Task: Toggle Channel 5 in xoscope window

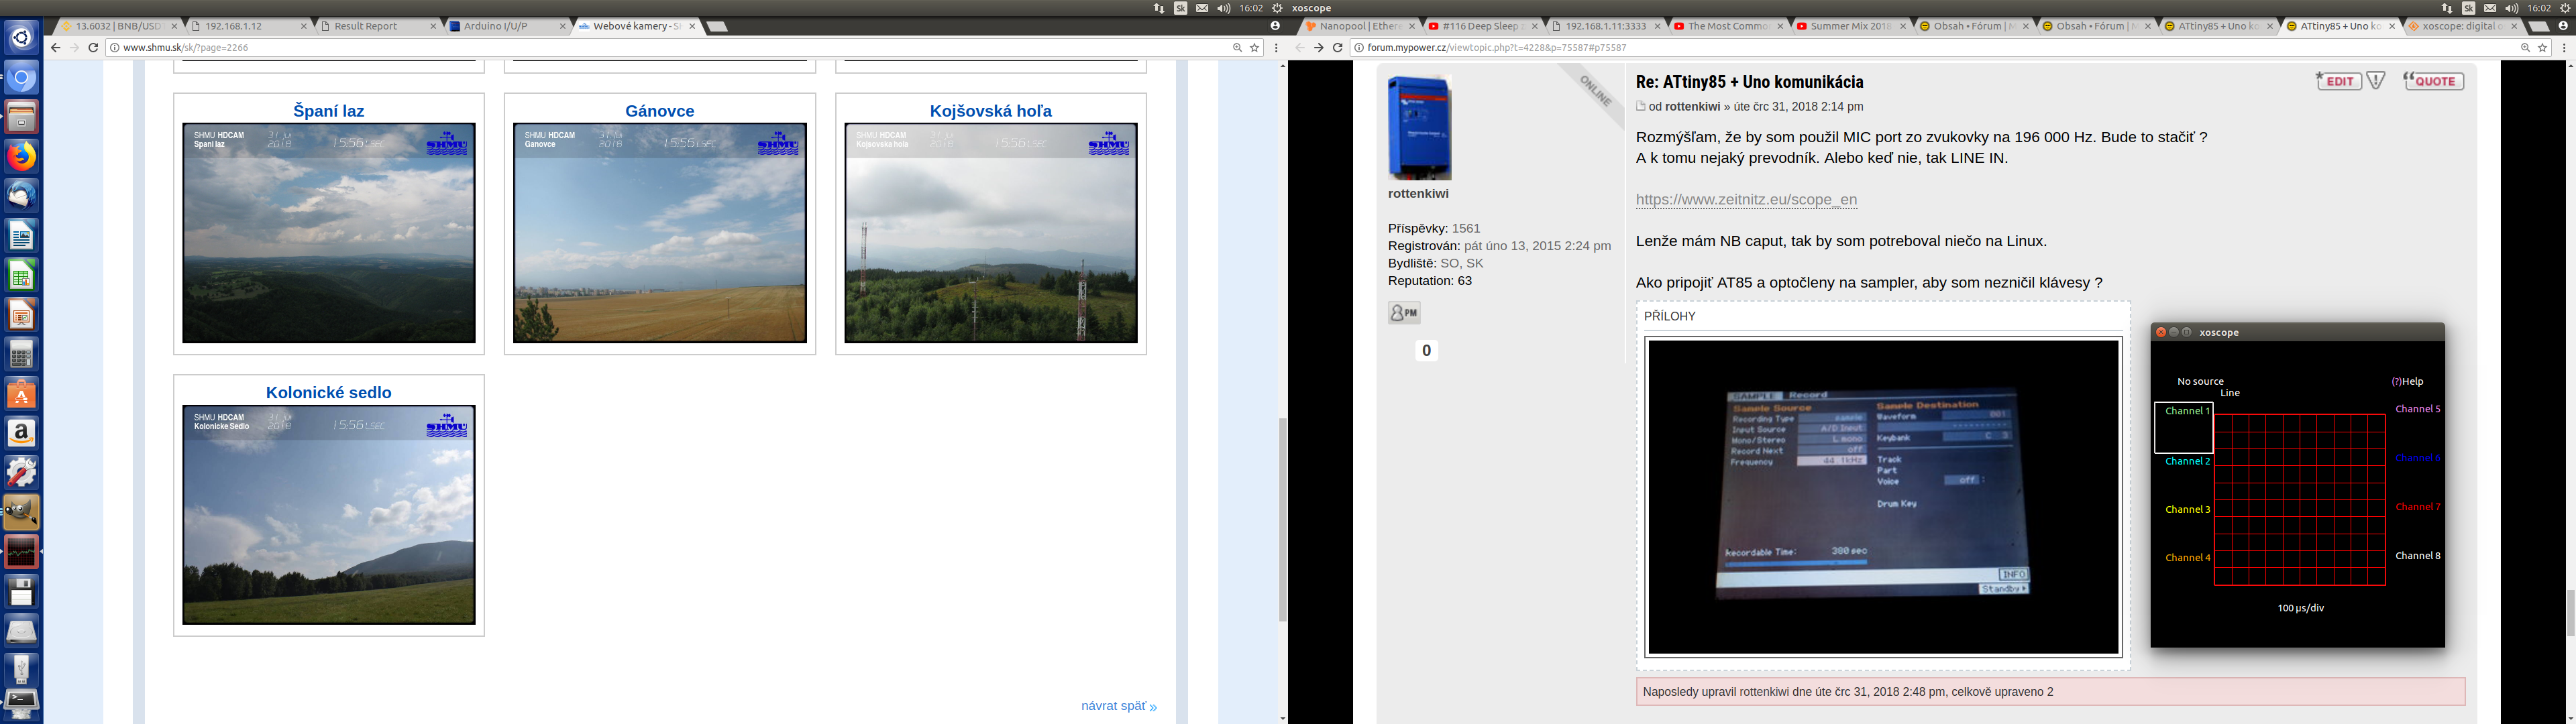Action: click(x=2417, y=409)
